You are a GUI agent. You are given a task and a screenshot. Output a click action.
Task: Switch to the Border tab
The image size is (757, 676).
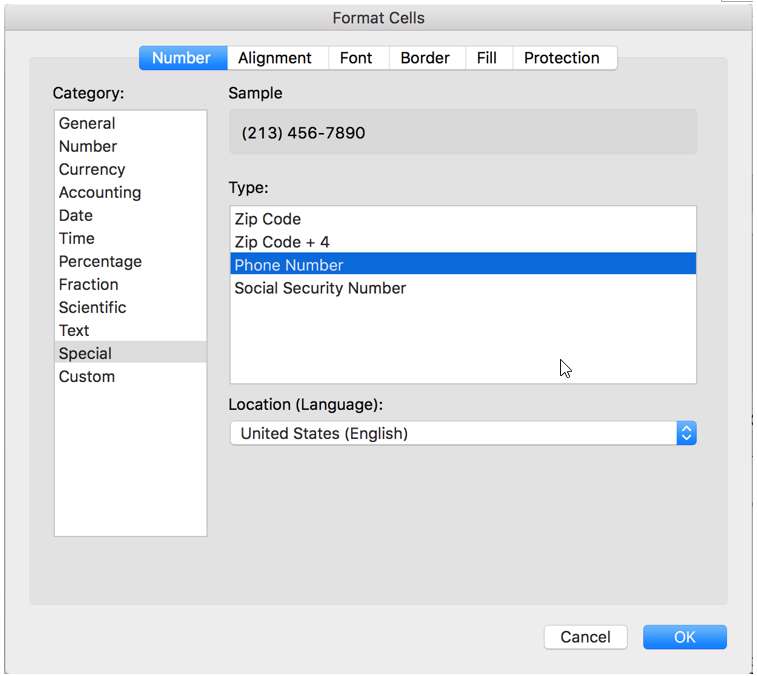pos(427,58)
